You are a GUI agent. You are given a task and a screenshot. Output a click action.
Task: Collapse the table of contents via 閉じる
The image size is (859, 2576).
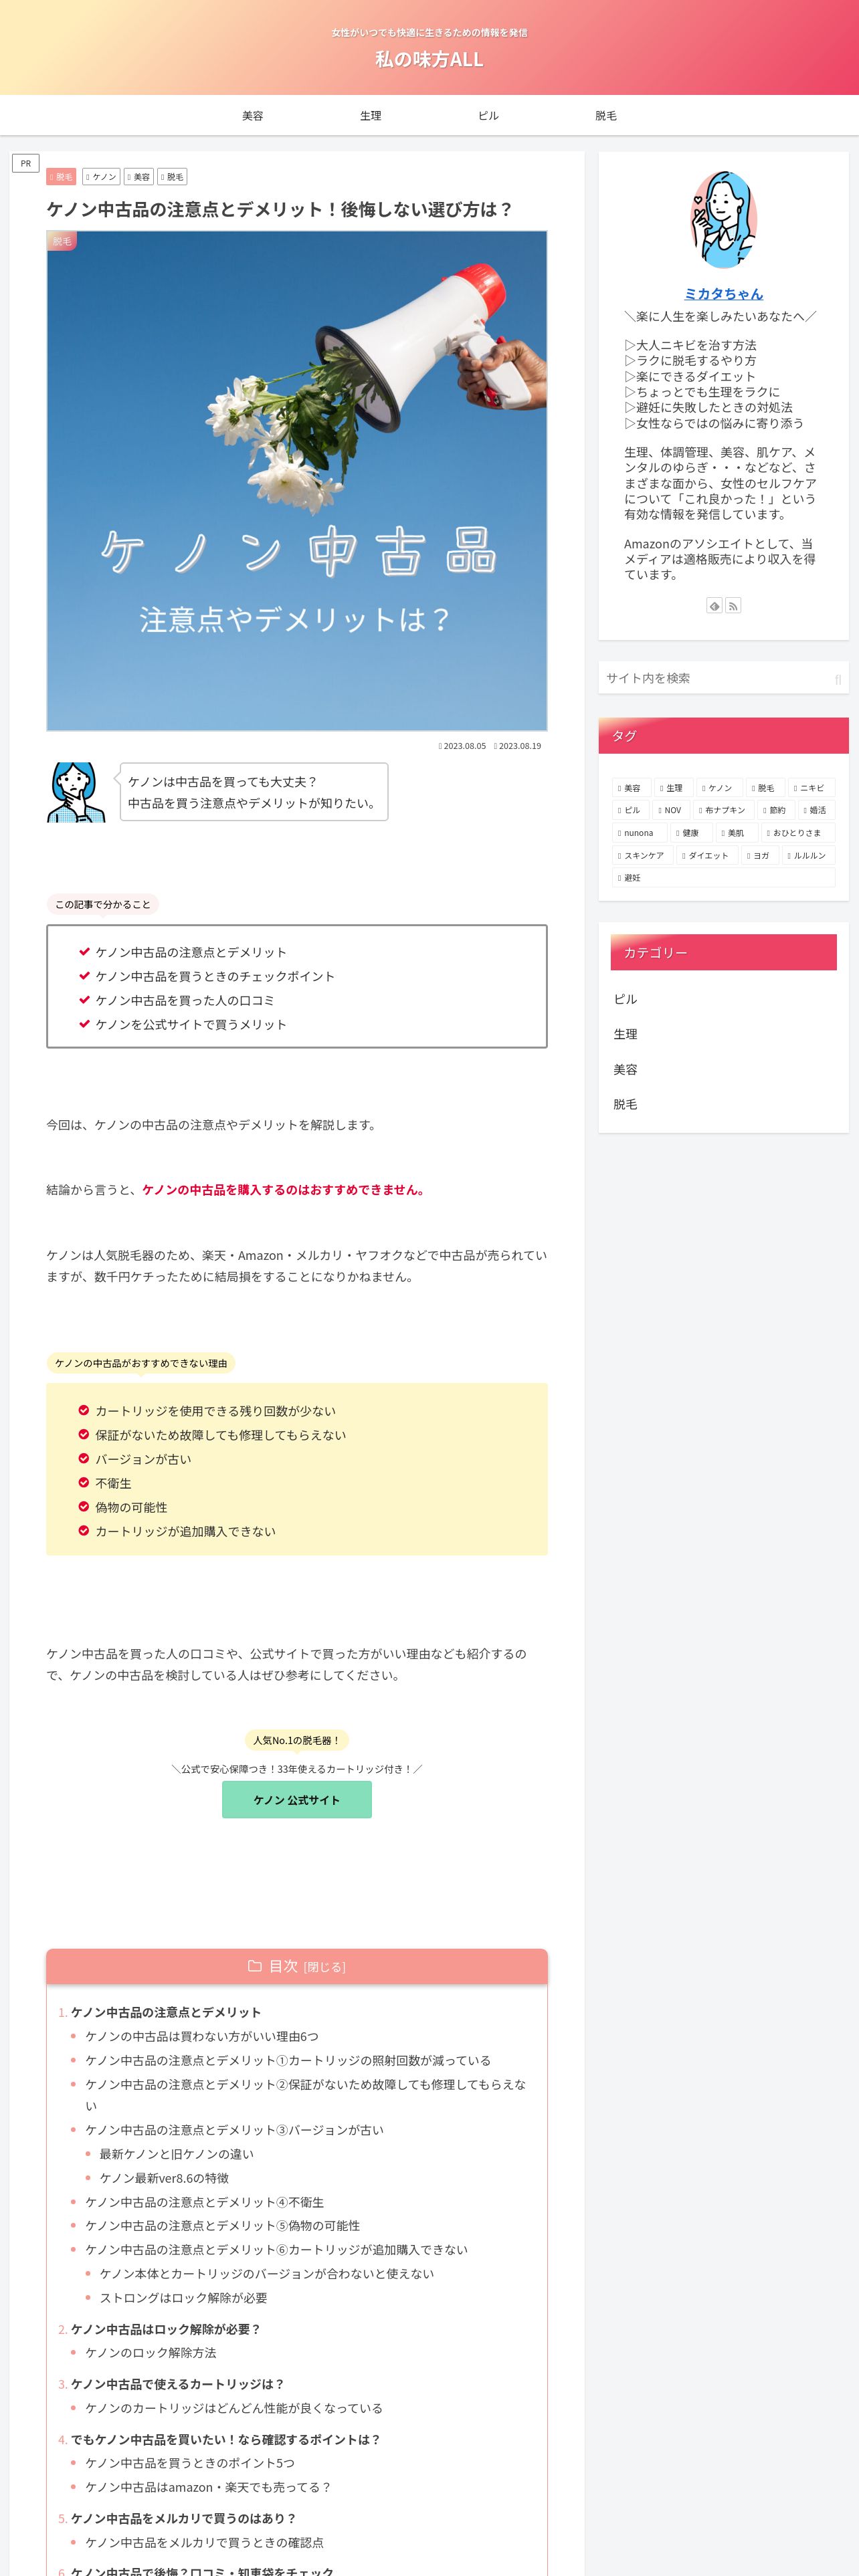coord(325,1967)
